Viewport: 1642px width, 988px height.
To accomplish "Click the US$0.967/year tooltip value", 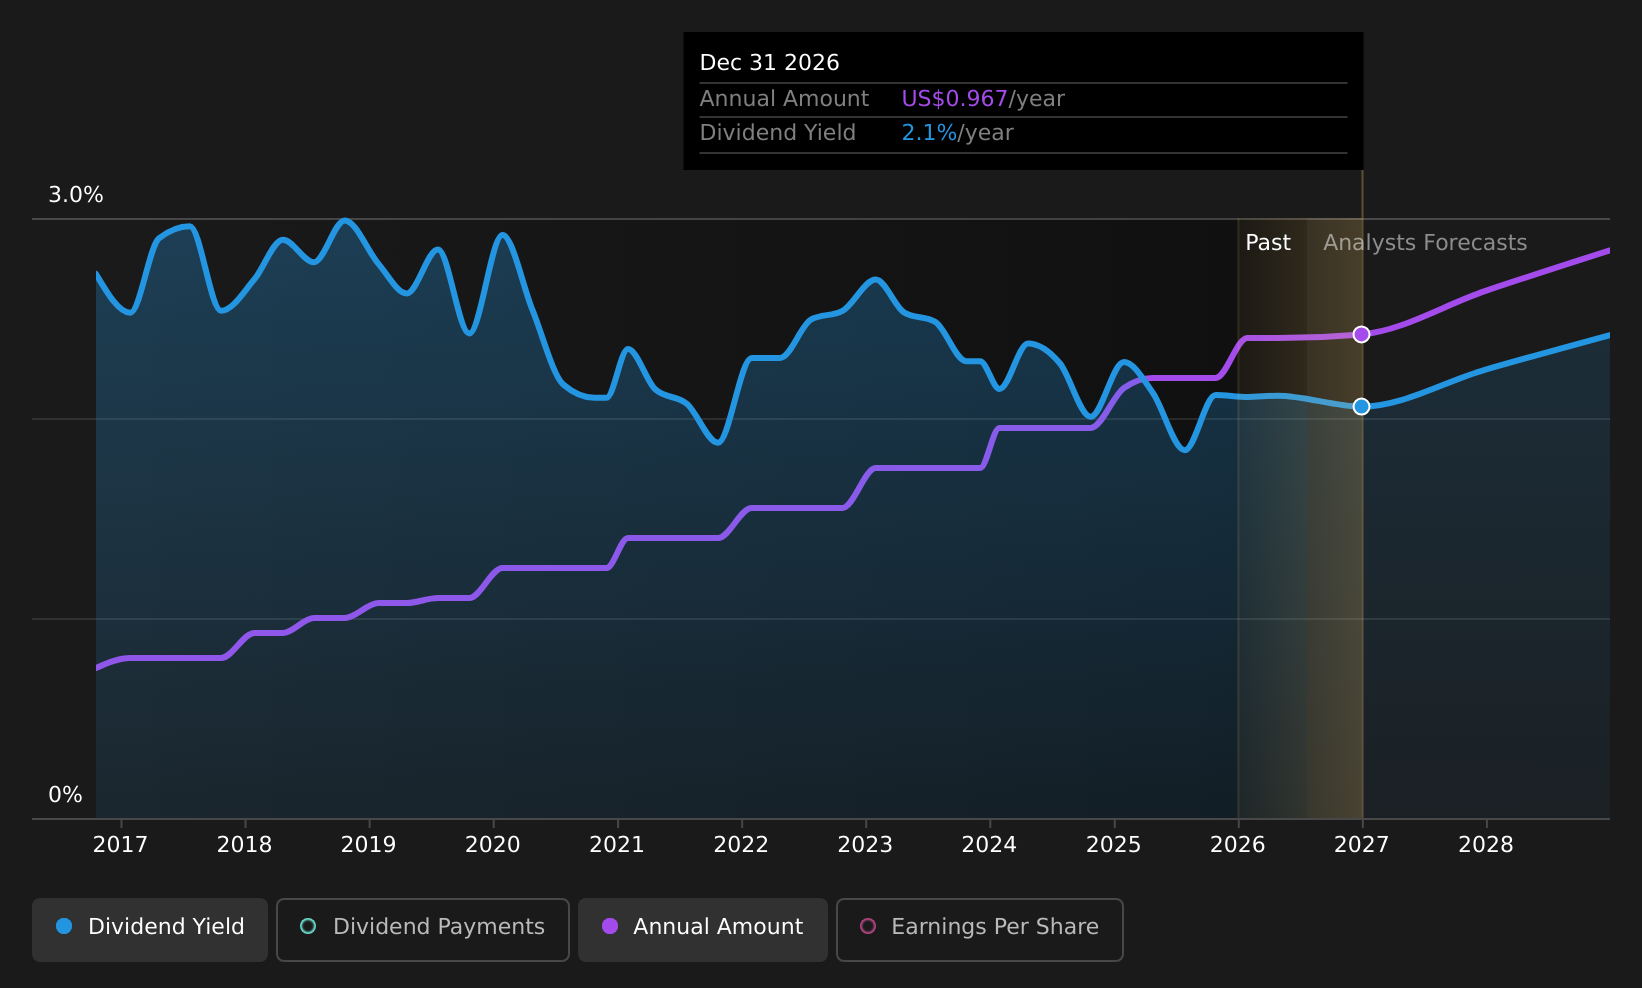I will pyautogui.click(x=983, y=99).
